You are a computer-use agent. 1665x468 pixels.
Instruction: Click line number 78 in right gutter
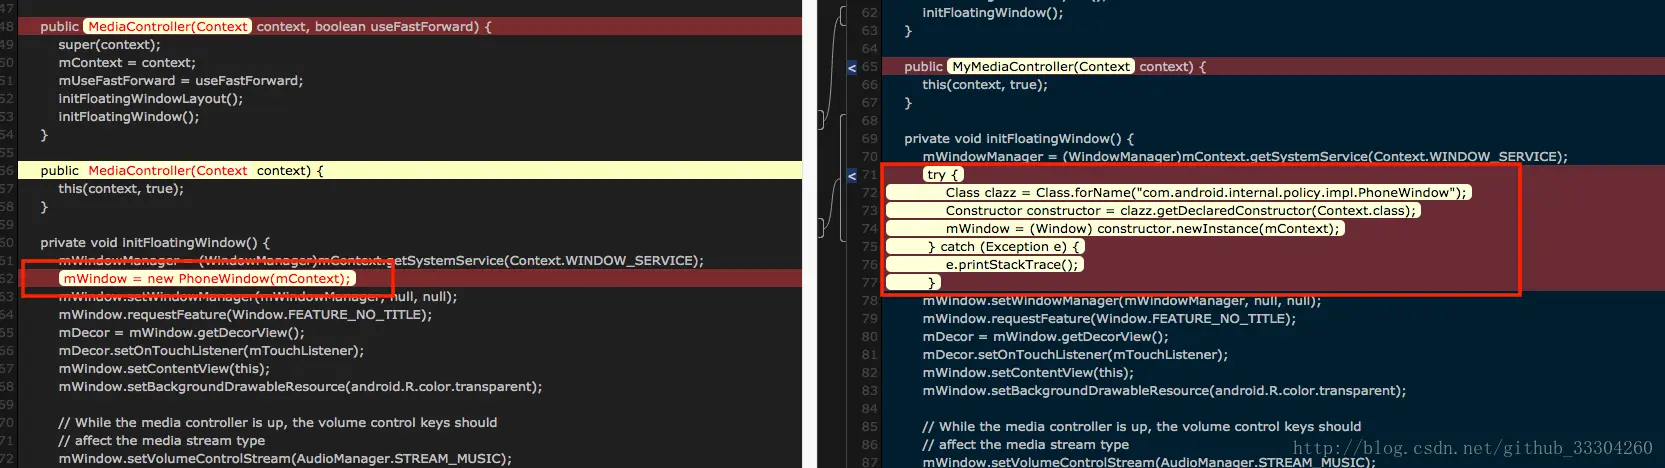(x=869, y=301)
